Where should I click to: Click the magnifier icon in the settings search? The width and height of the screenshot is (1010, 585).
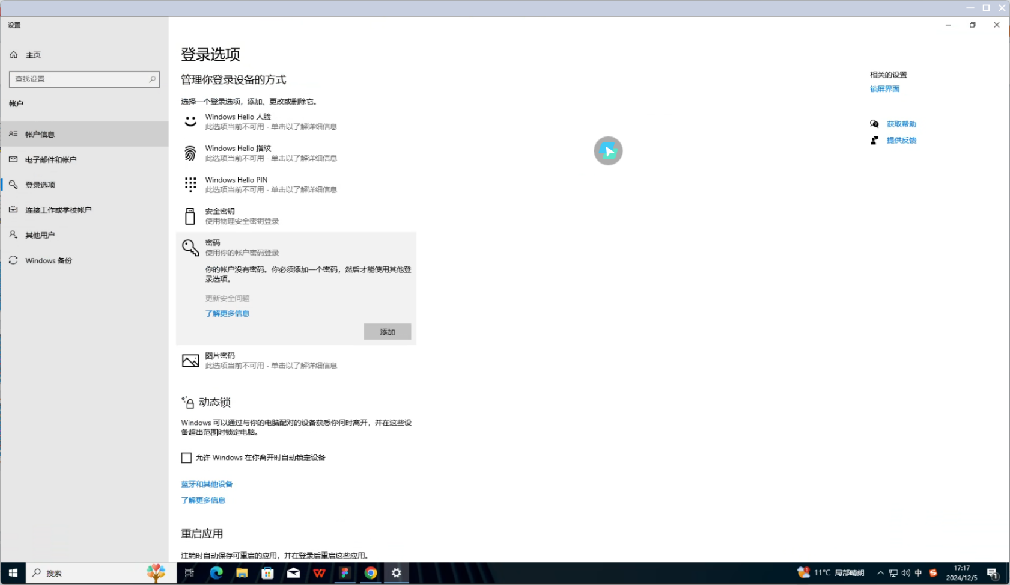coord(153,79)
